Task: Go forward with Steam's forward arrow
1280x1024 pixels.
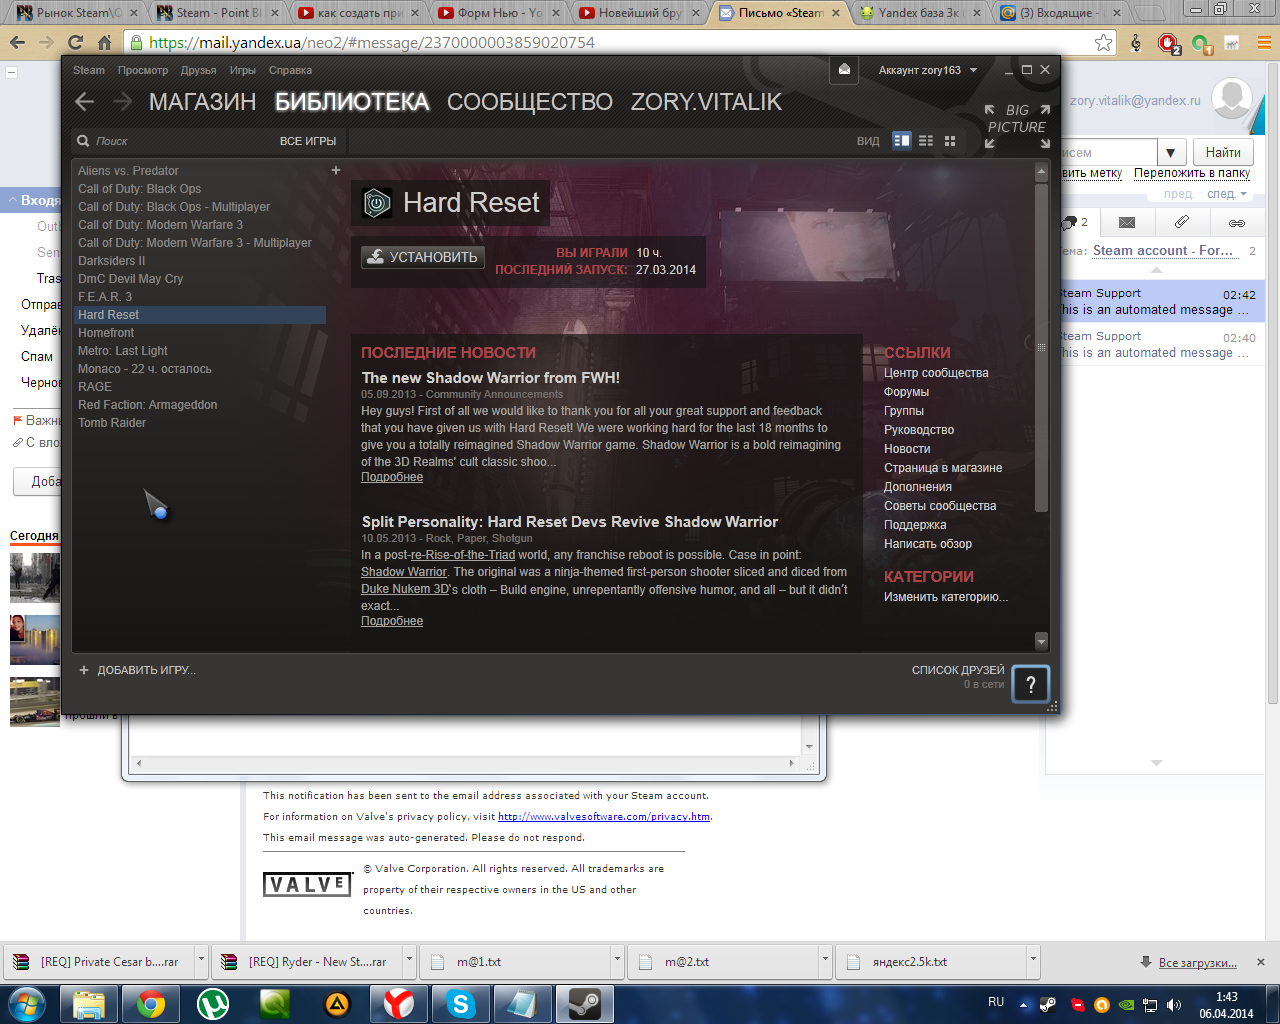Action: 122,102
